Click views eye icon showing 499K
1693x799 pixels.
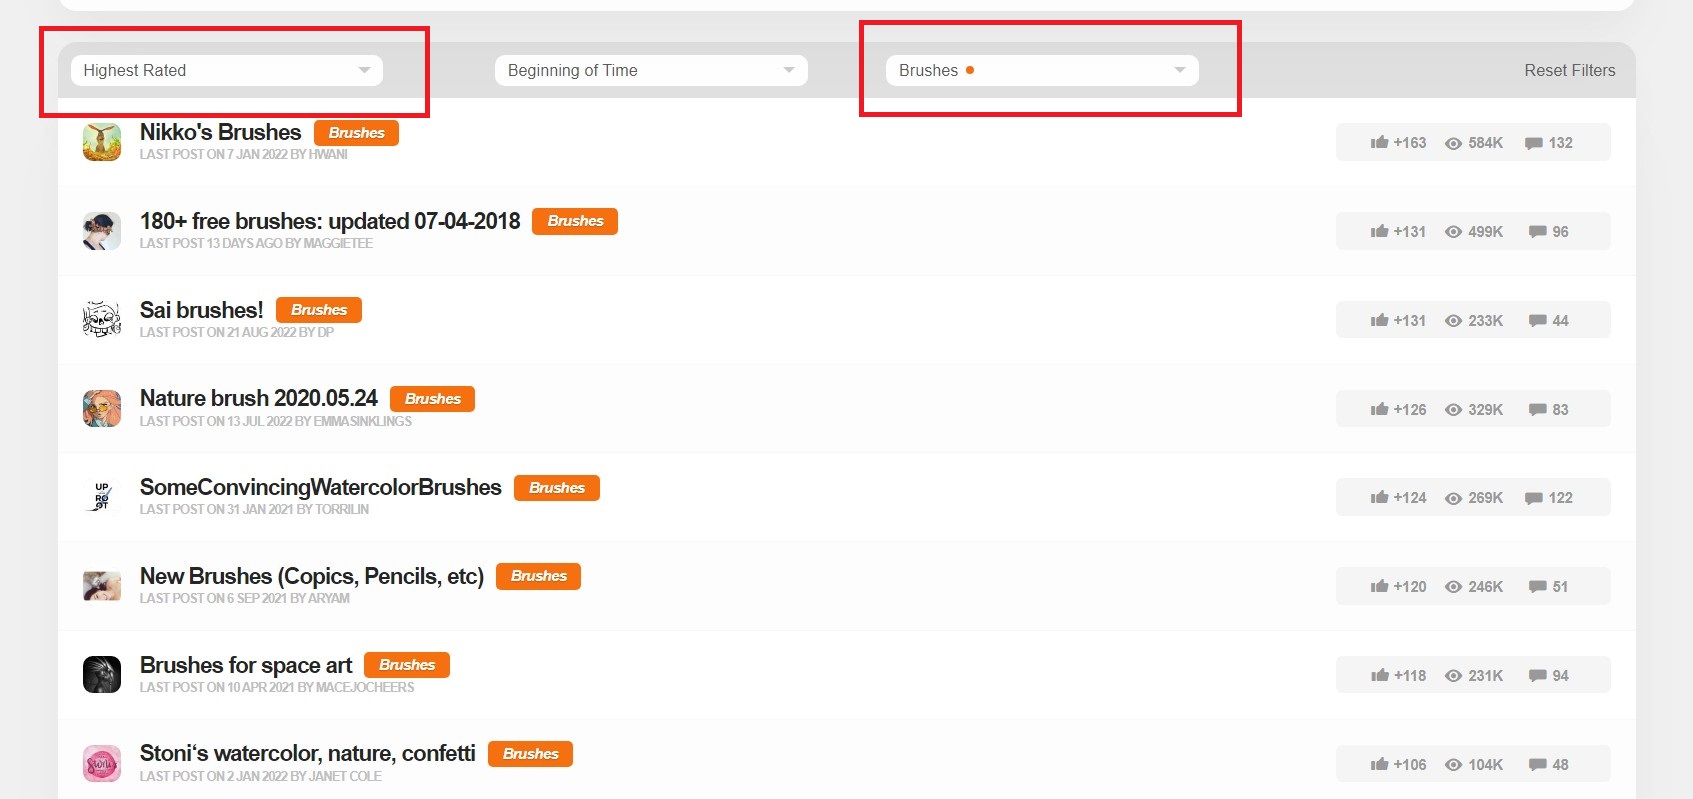pyautogui.click(x=1453, y=232)
